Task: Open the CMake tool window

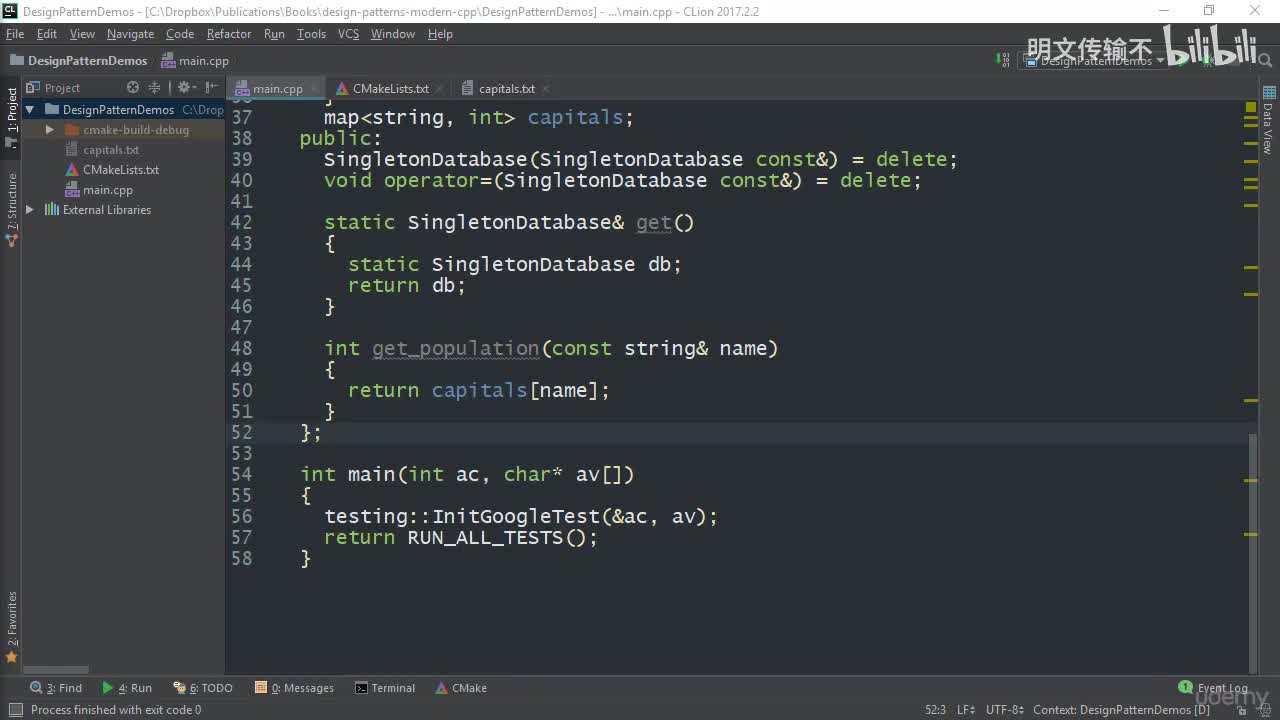Action: (x=461, y=688)
